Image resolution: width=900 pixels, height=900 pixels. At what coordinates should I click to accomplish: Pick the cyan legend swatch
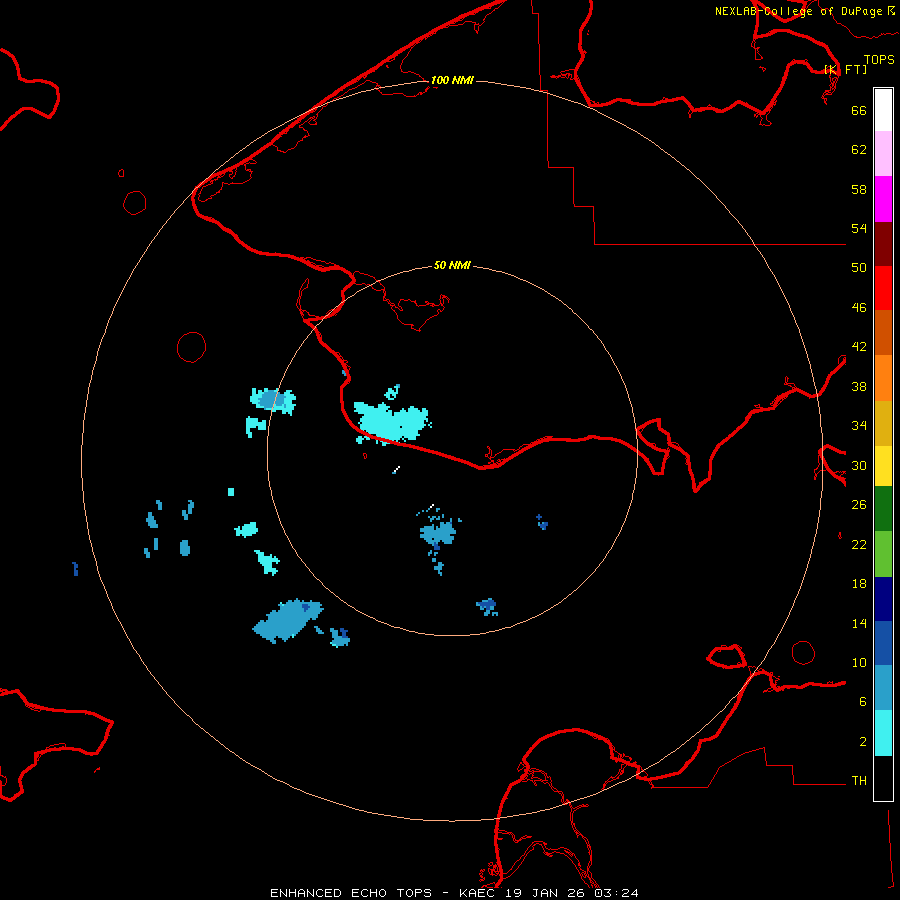[883, 733]
